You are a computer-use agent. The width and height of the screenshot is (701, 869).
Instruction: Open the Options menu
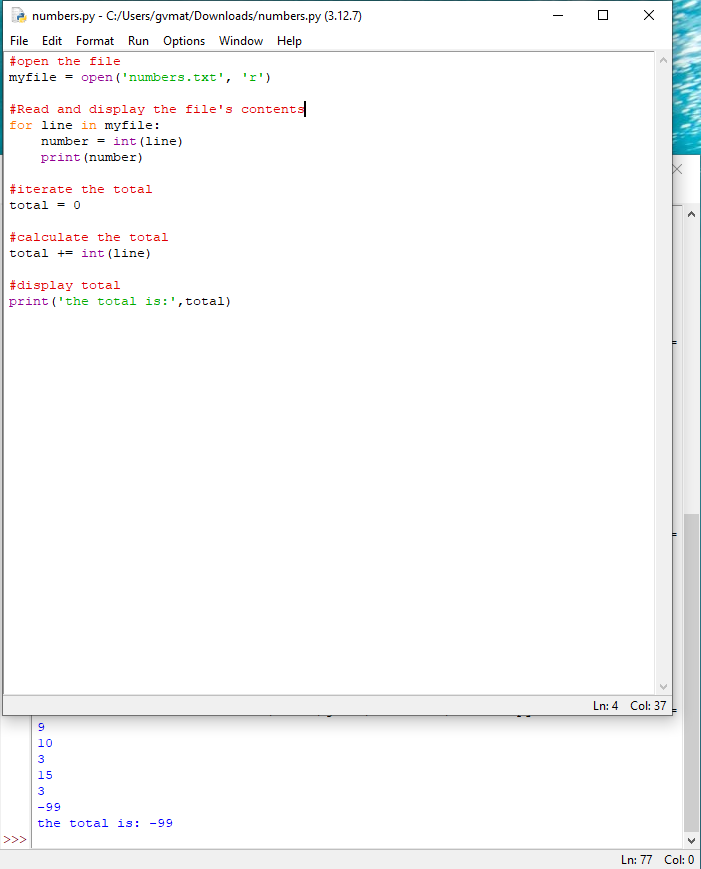184,41
